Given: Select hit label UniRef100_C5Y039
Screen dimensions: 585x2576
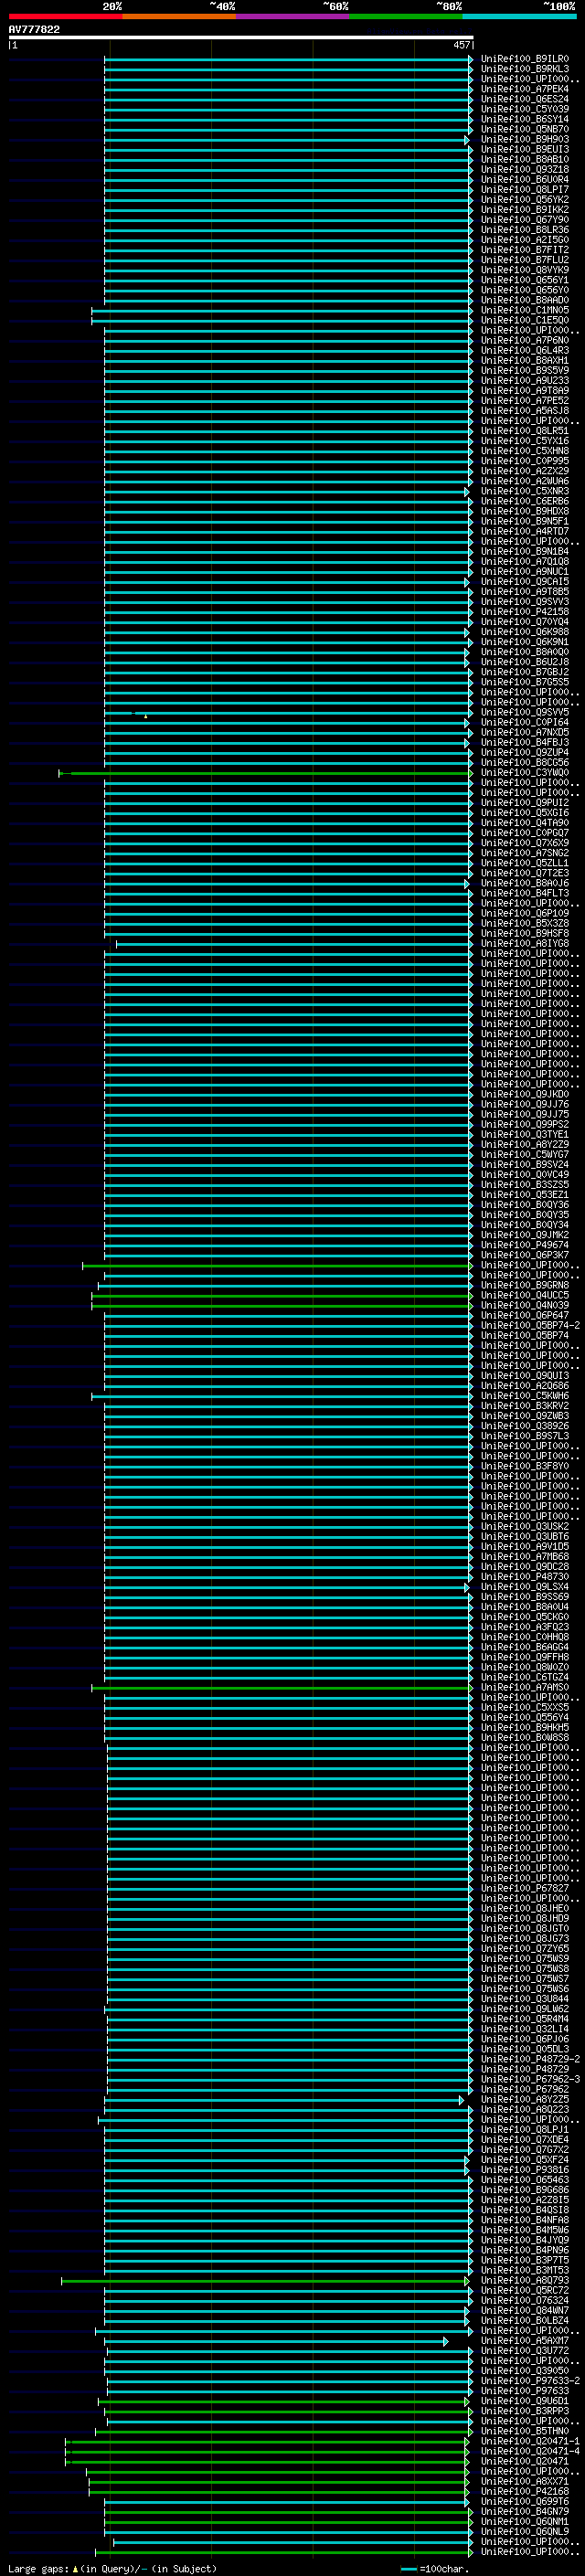Looking at the screenshot, I should 524,109.
